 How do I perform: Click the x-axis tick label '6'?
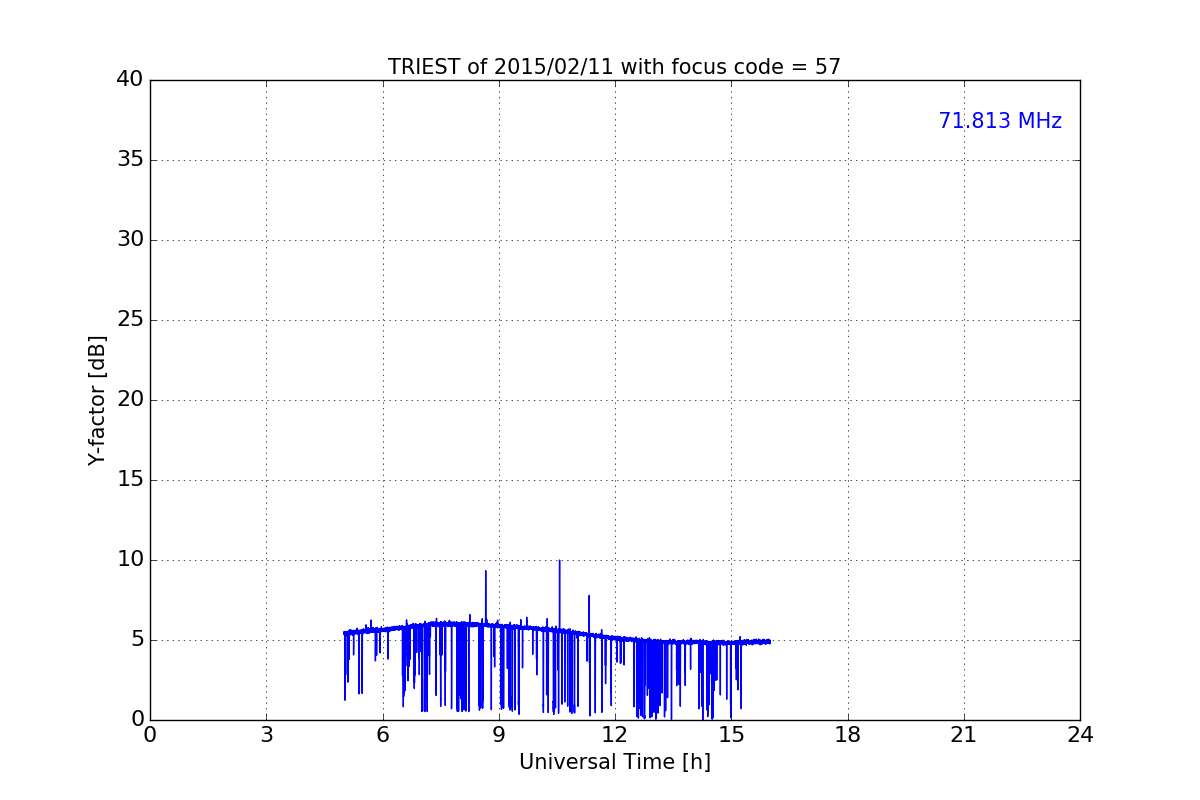point(382,735)
